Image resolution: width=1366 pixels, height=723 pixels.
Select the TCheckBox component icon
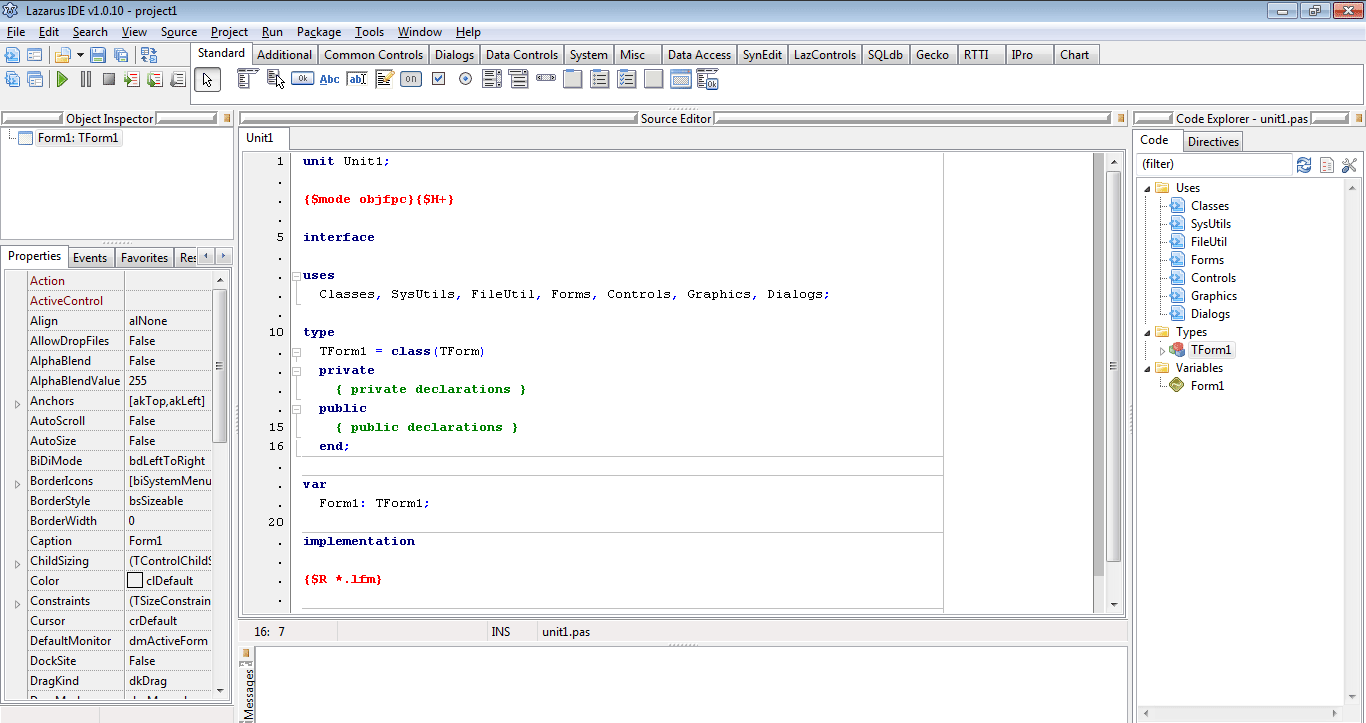(x=438, y=79)
